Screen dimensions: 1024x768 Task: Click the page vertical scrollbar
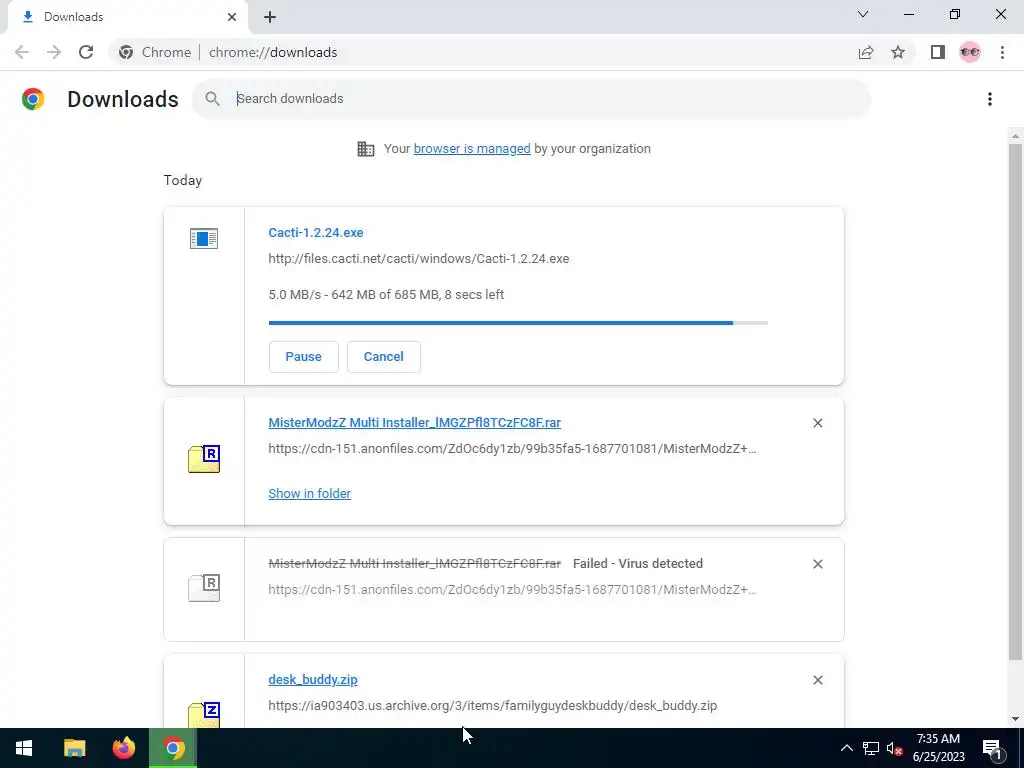point(1015,402)
